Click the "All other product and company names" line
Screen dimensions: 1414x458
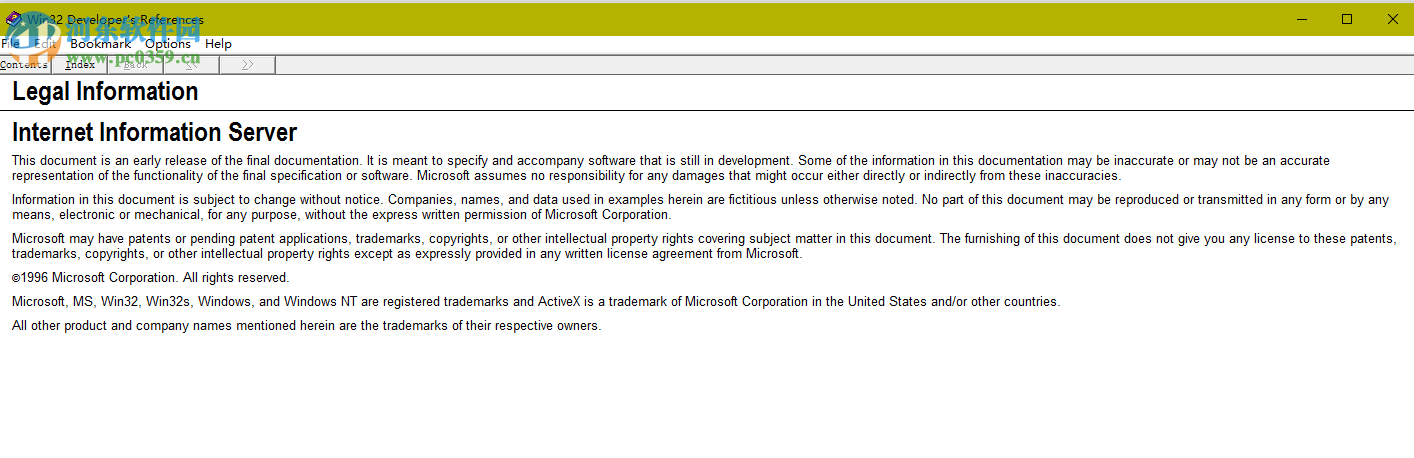click(306, 326)
